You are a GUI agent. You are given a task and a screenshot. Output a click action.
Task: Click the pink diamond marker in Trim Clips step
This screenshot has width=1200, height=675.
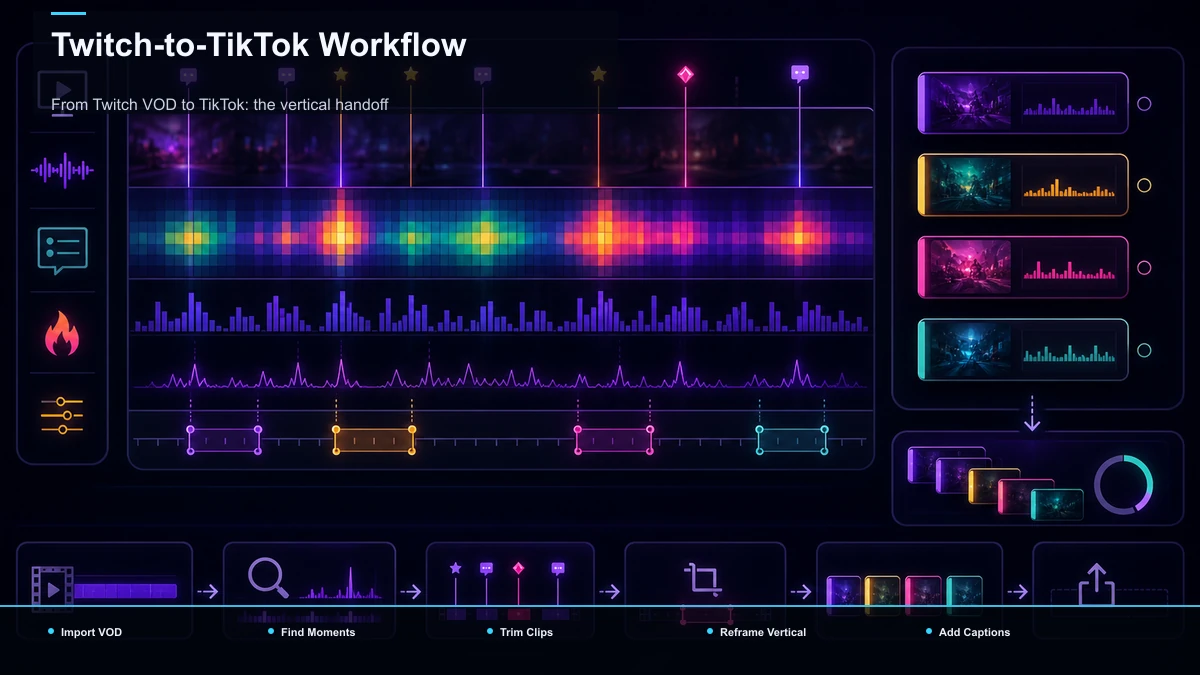pos(518,568)
